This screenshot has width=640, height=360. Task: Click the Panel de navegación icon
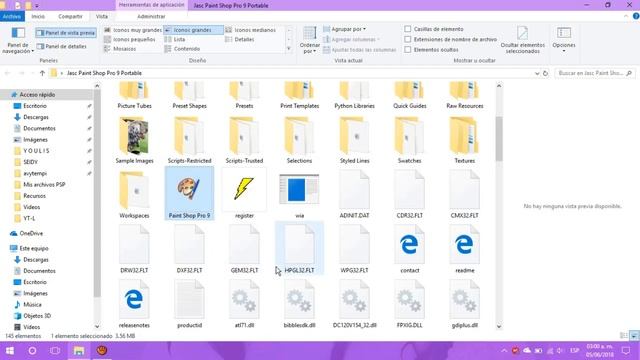pyautogui.click(x=18, y=33)
